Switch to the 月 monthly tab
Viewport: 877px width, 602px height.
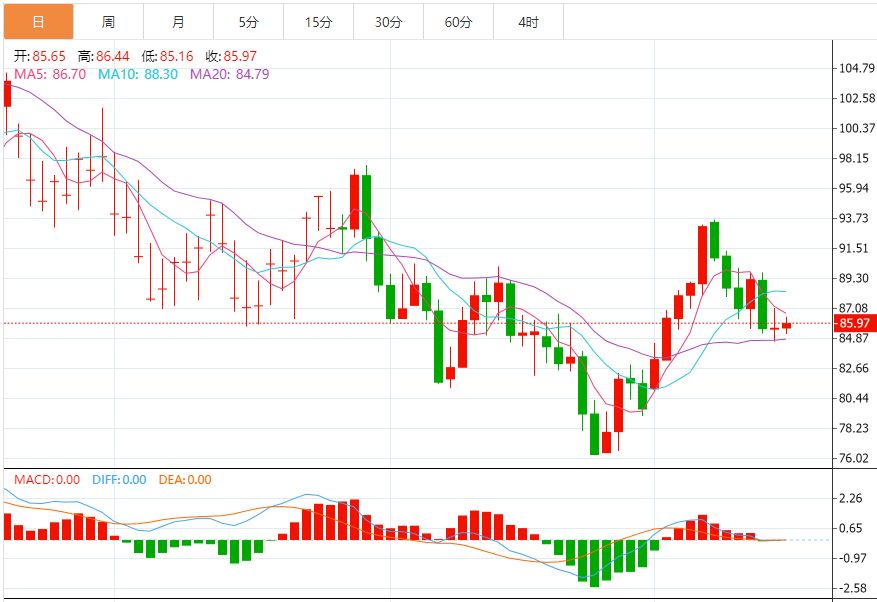pyautogui.click(x=178, y=22)
